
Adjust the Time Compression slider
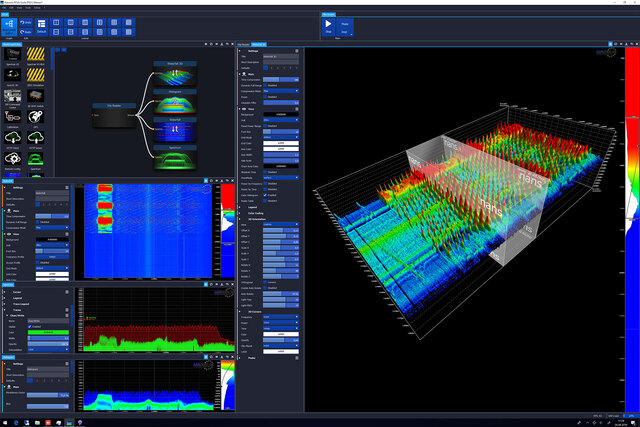tap(281, 80)
